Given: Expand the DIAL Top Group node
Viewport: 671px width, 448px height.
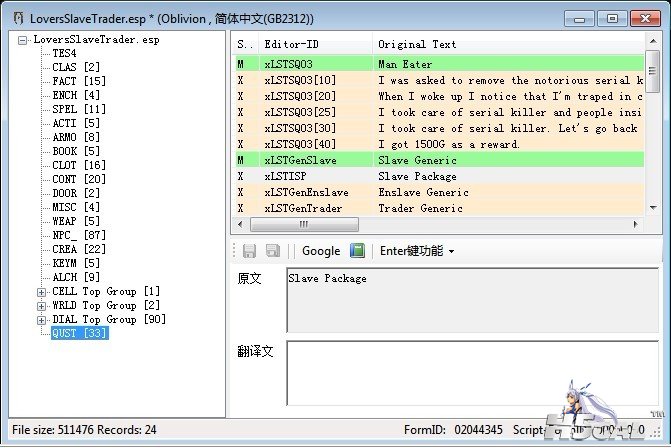Looking at the screenshot, I should 41,319.
